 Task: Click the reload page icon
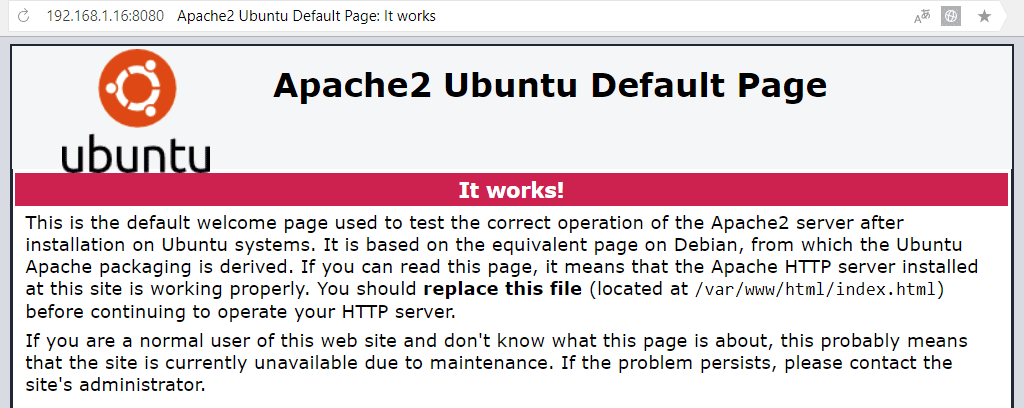pyautogui.click(x=22, y=16)
